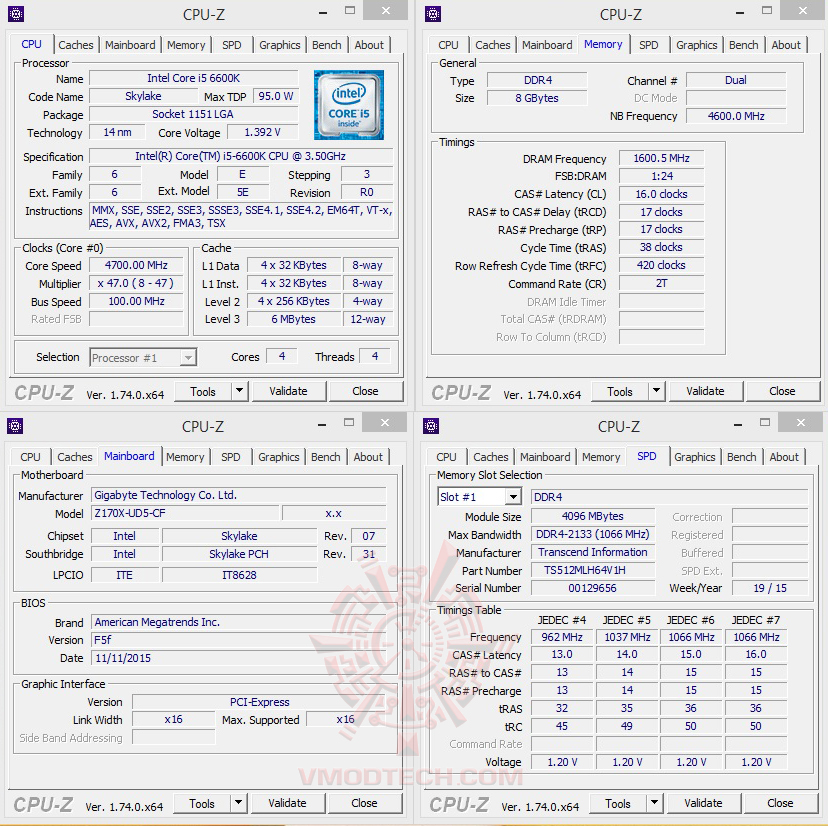Click Tools button in CPU window

[203, 391]
